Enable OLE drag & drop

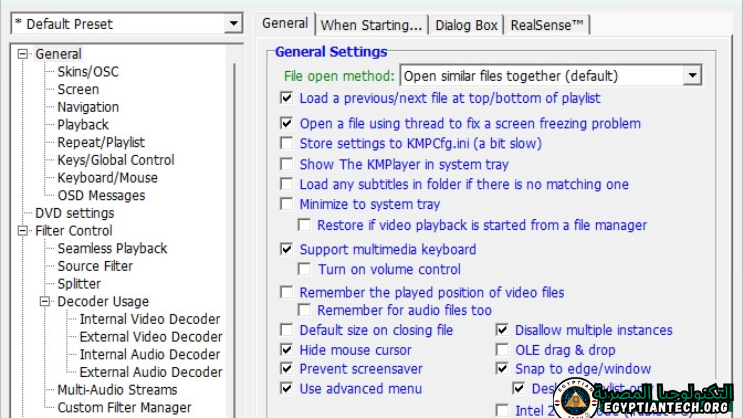coord(502,350)
